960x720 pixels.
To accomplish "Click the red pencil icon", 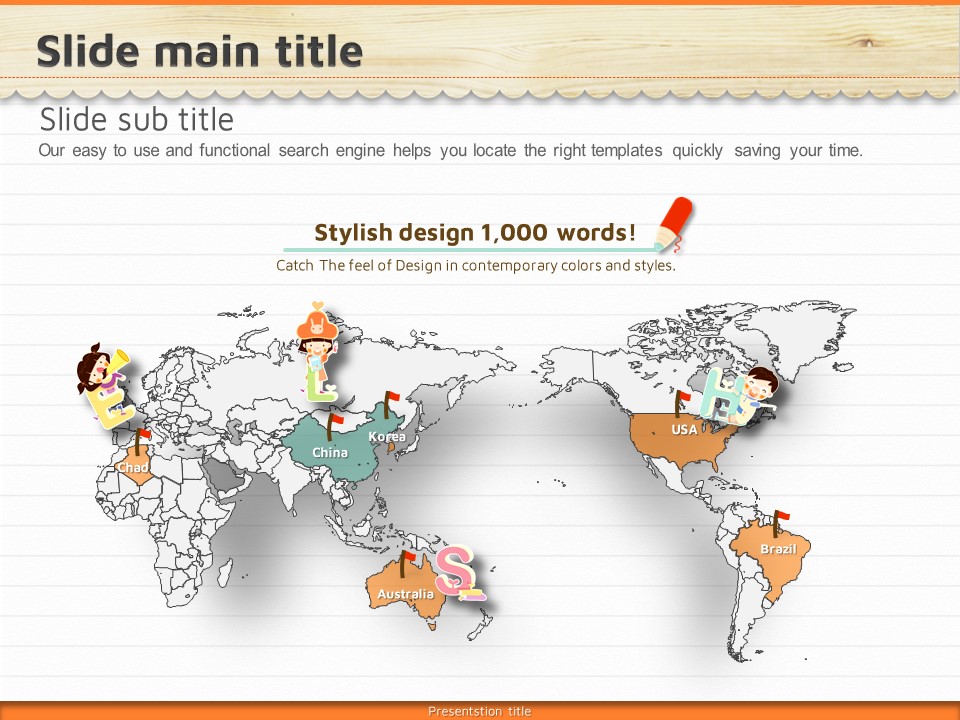I will click(672, 222).
